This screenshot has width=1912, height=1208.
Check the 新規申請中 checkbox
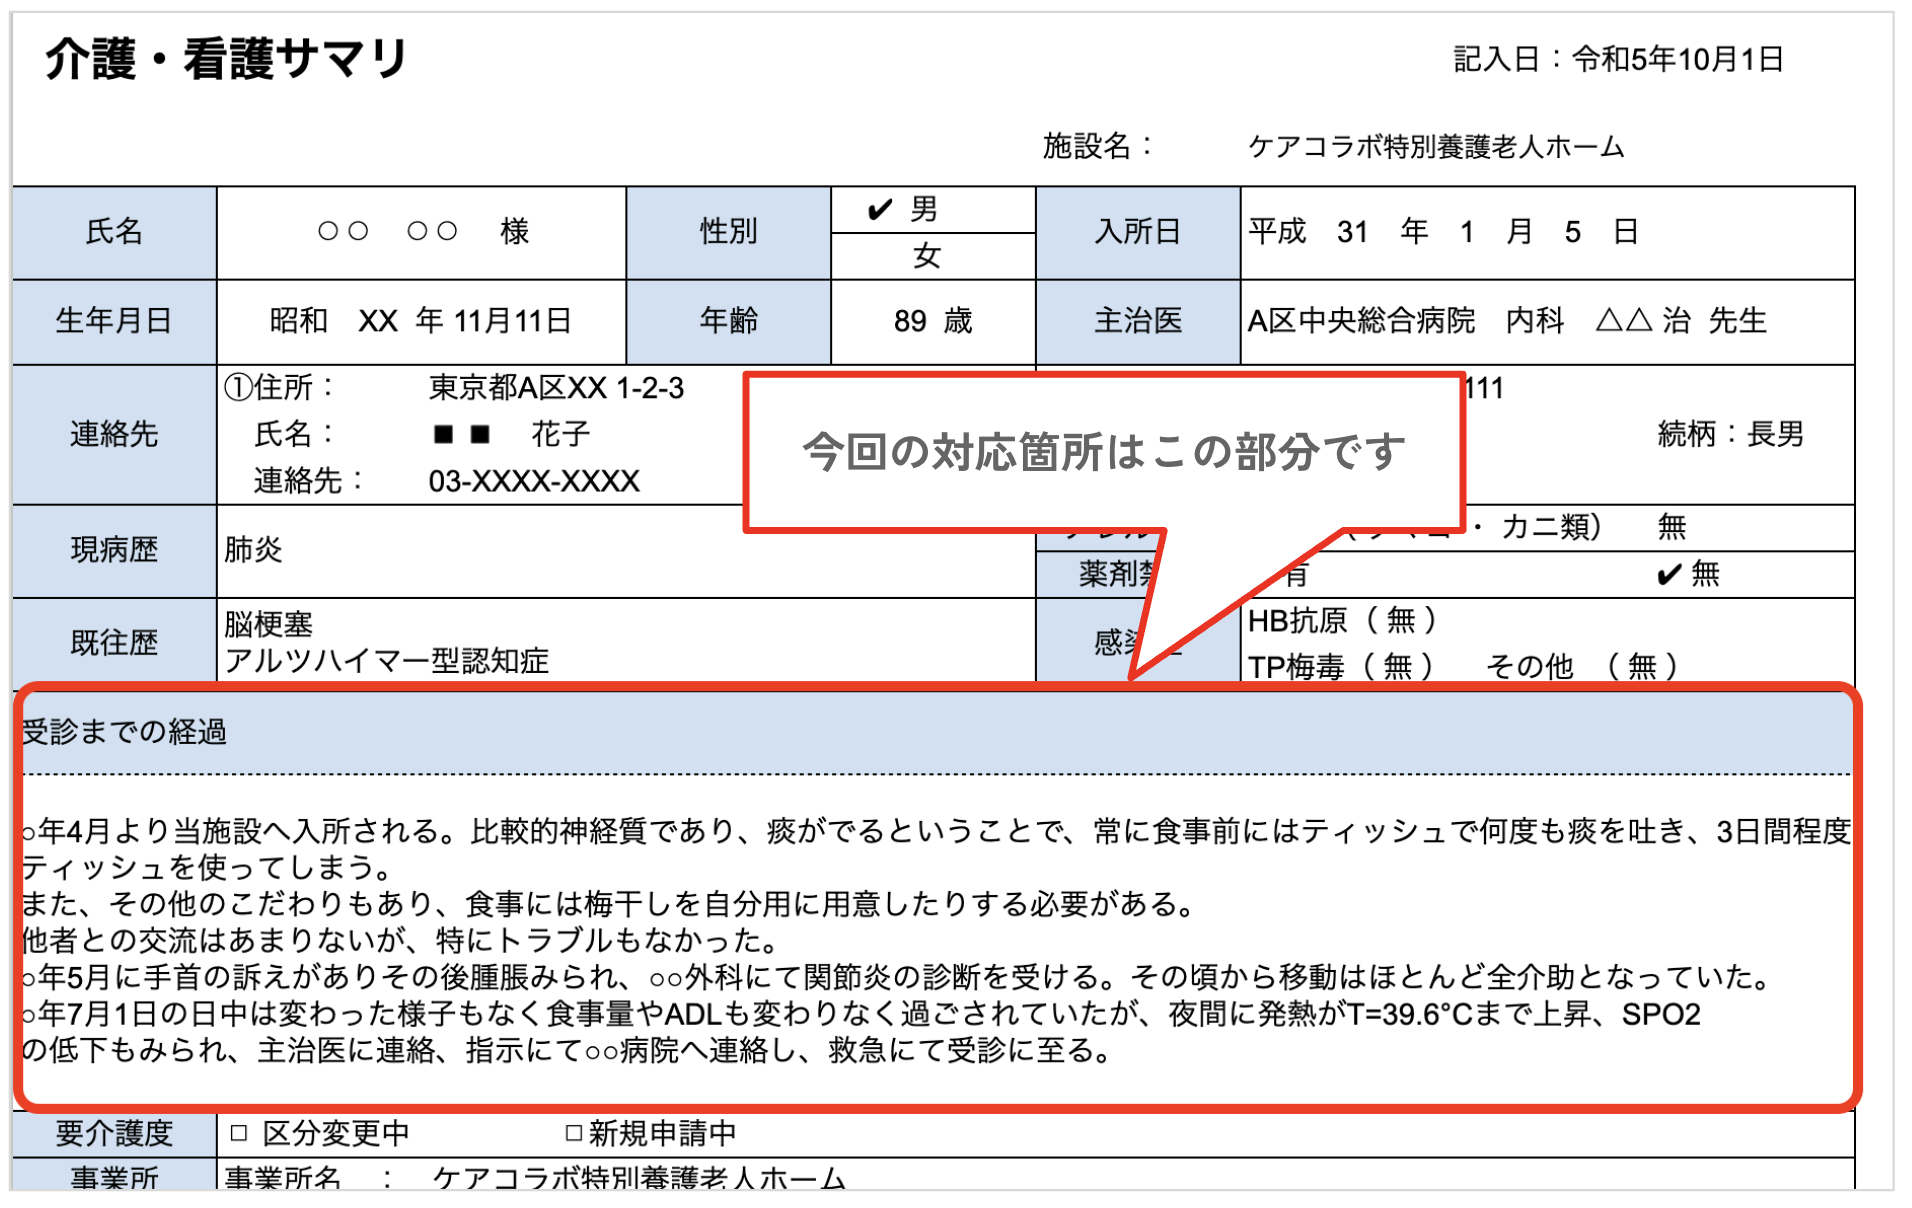pyautogui.click(x=574, y=1133)
